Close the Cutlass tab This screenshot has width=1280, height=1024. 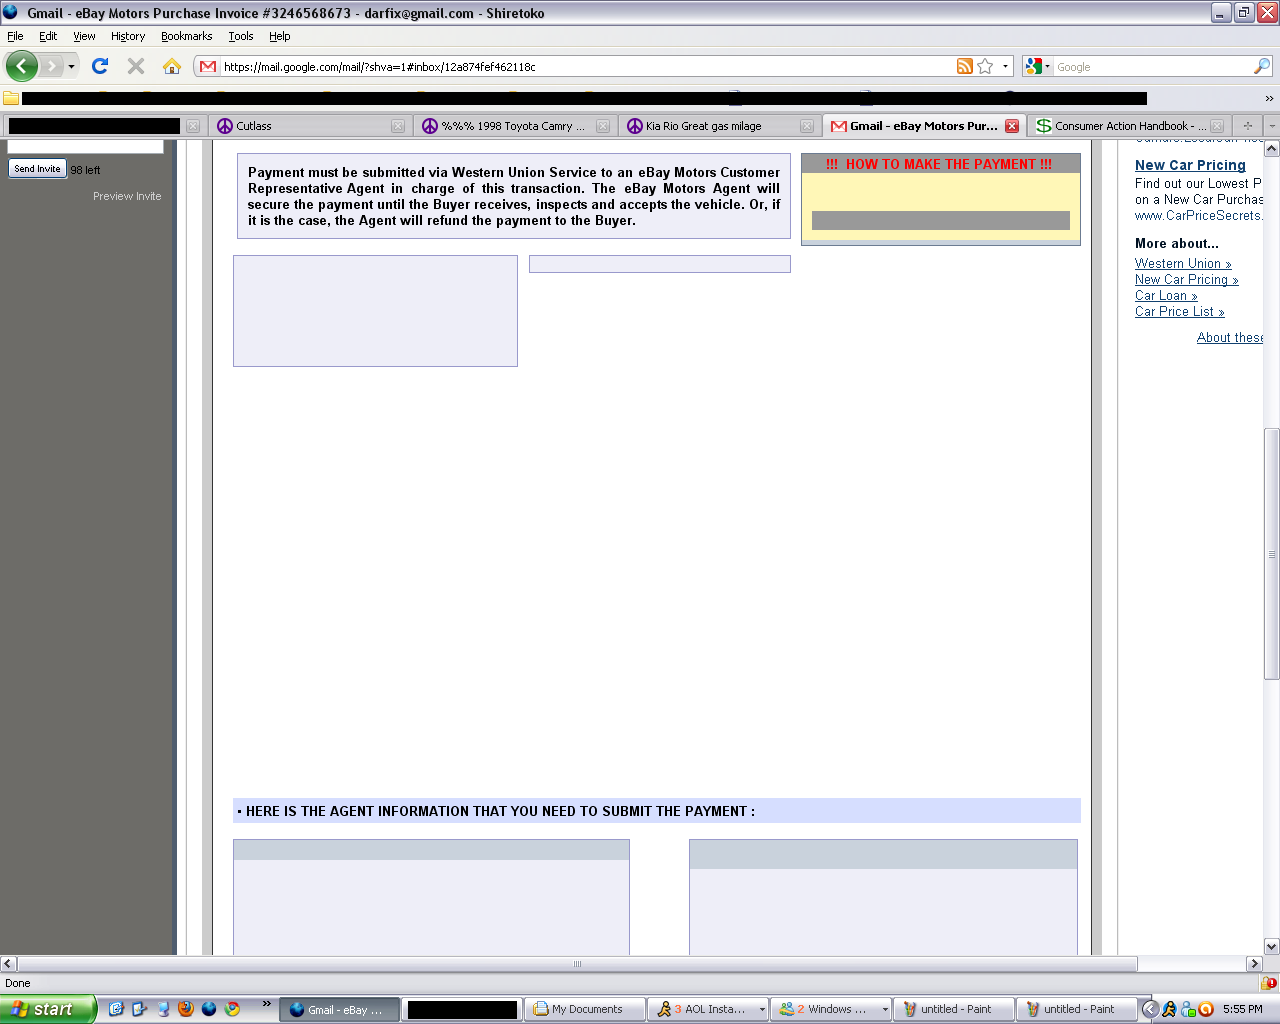398,126
